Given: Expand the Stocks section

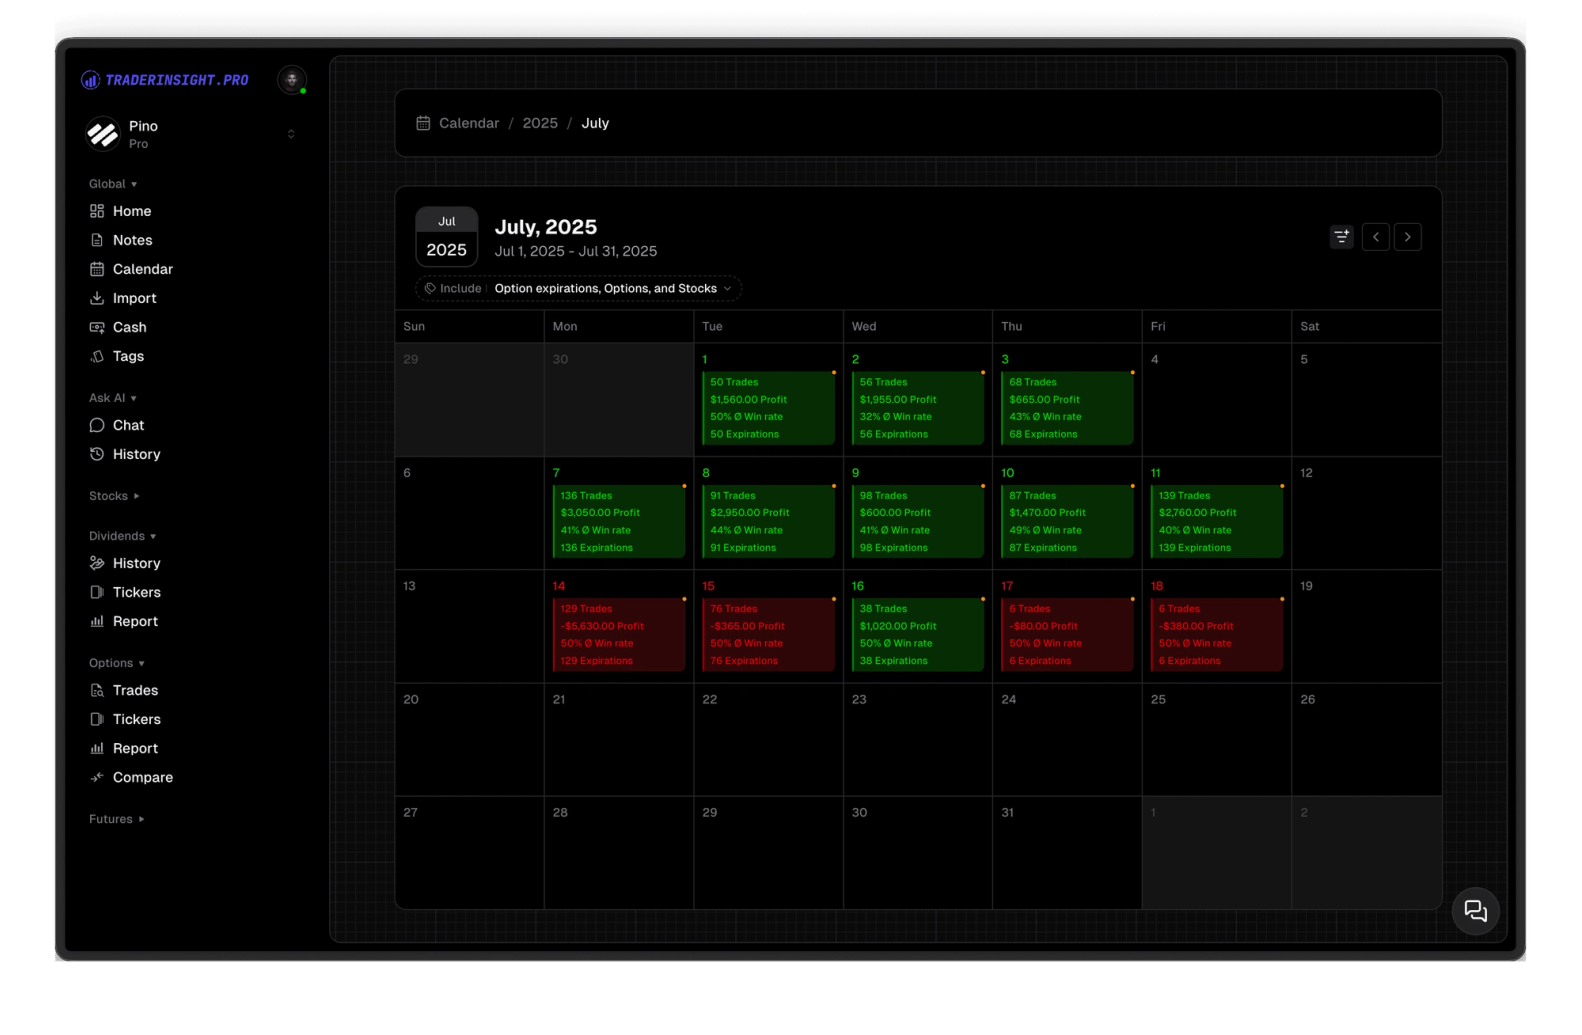Looking at the screenshot, I should 114,496.
